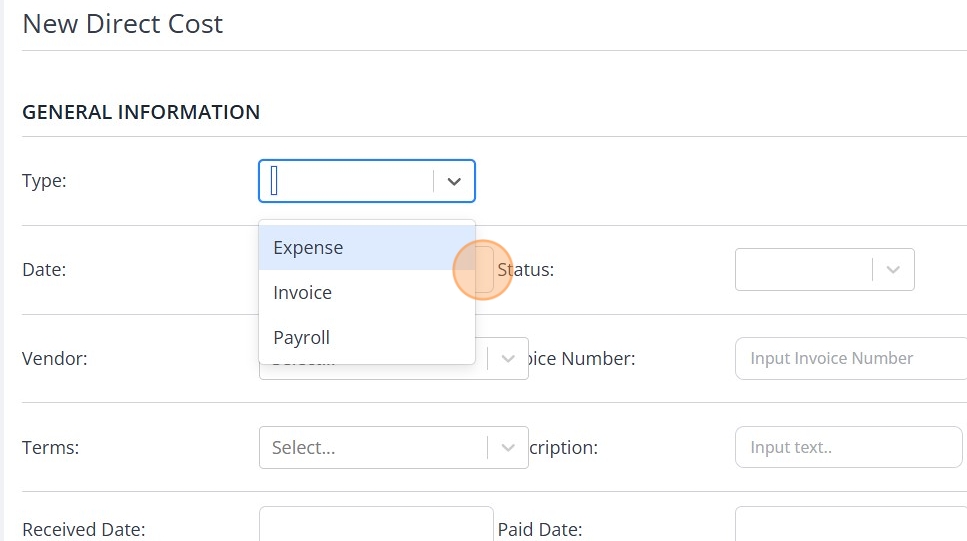Click the Terms field label

click(50, 448)
